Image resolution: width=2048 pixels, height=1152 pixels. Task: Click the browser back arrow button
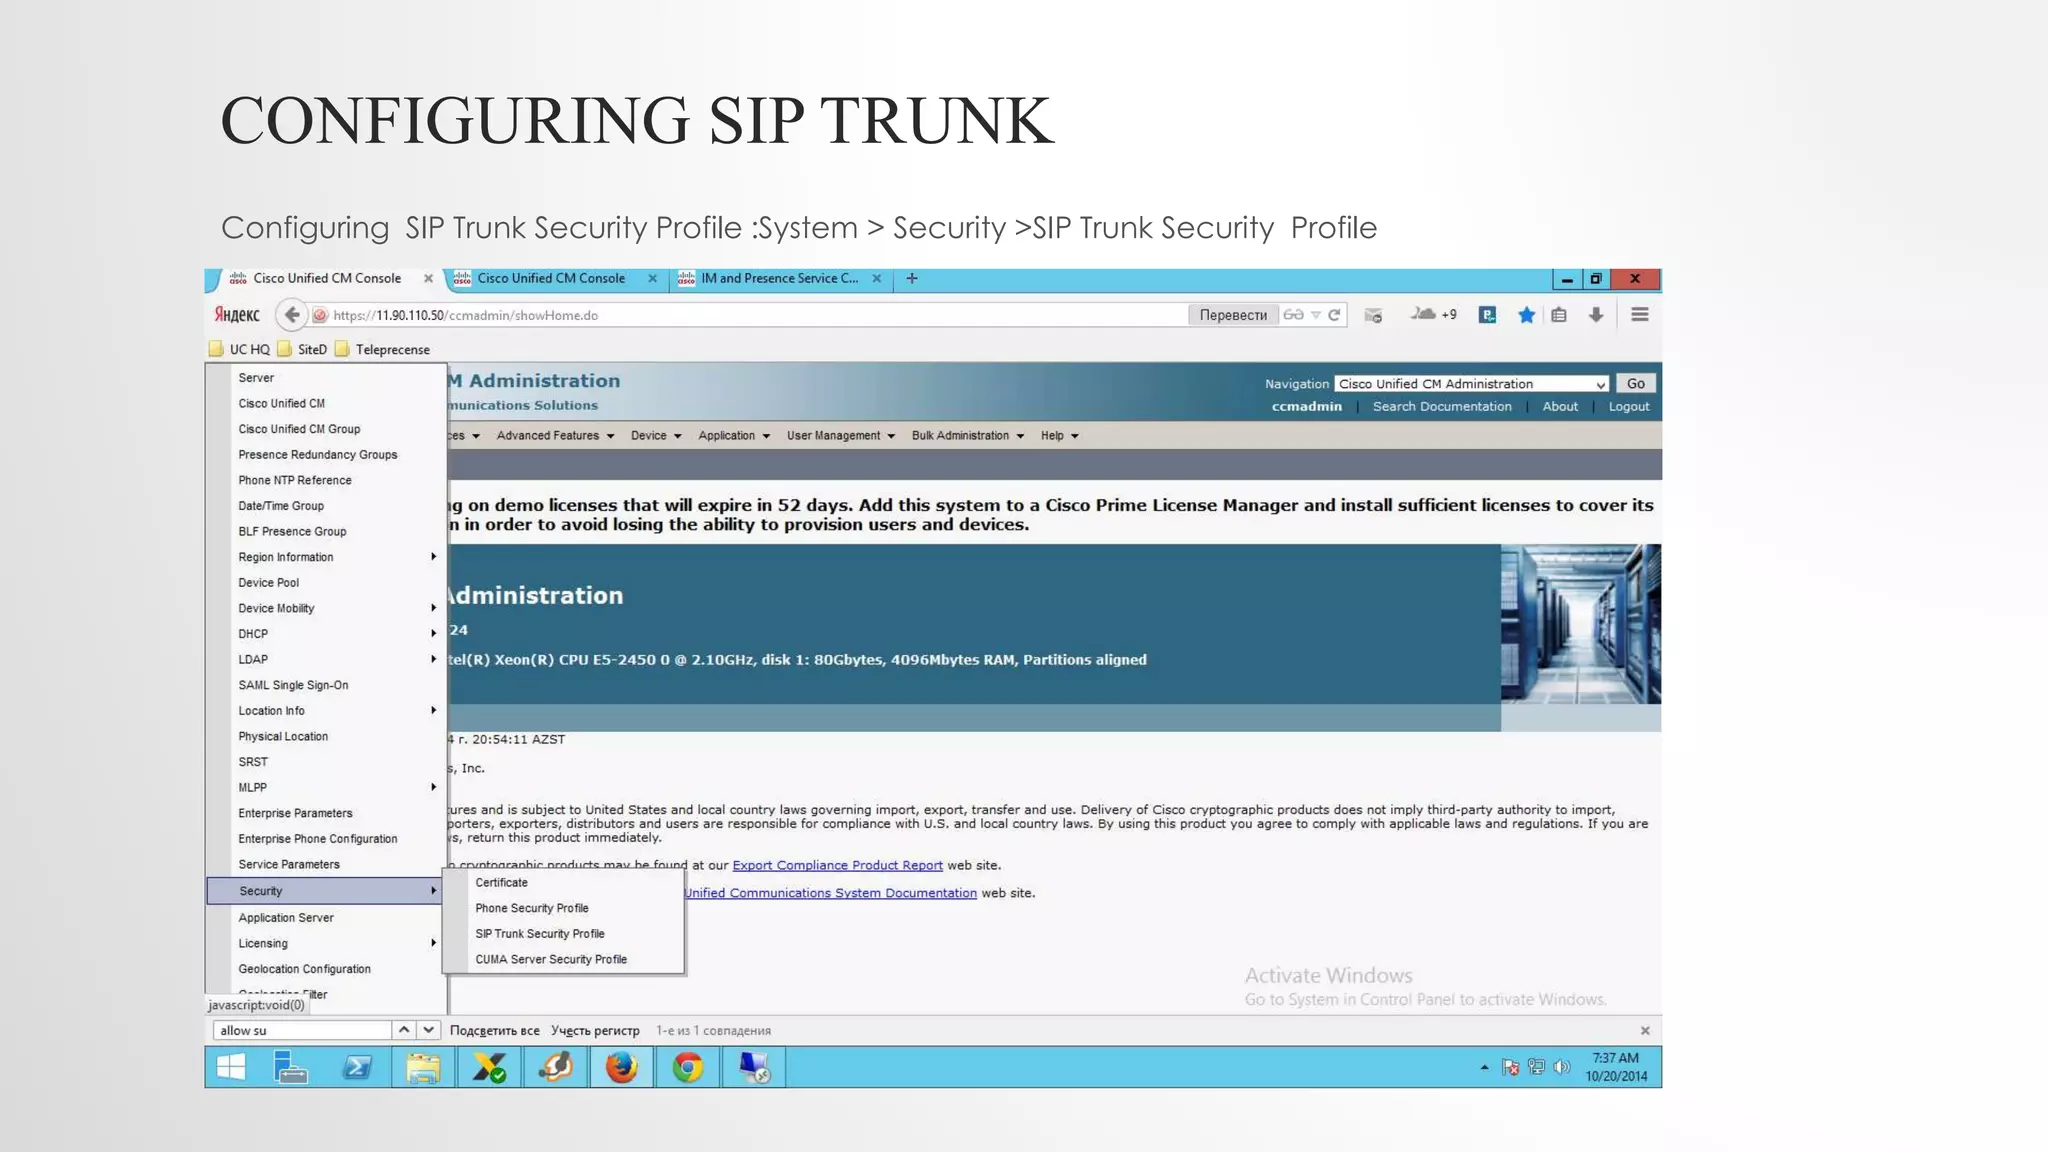291,315
